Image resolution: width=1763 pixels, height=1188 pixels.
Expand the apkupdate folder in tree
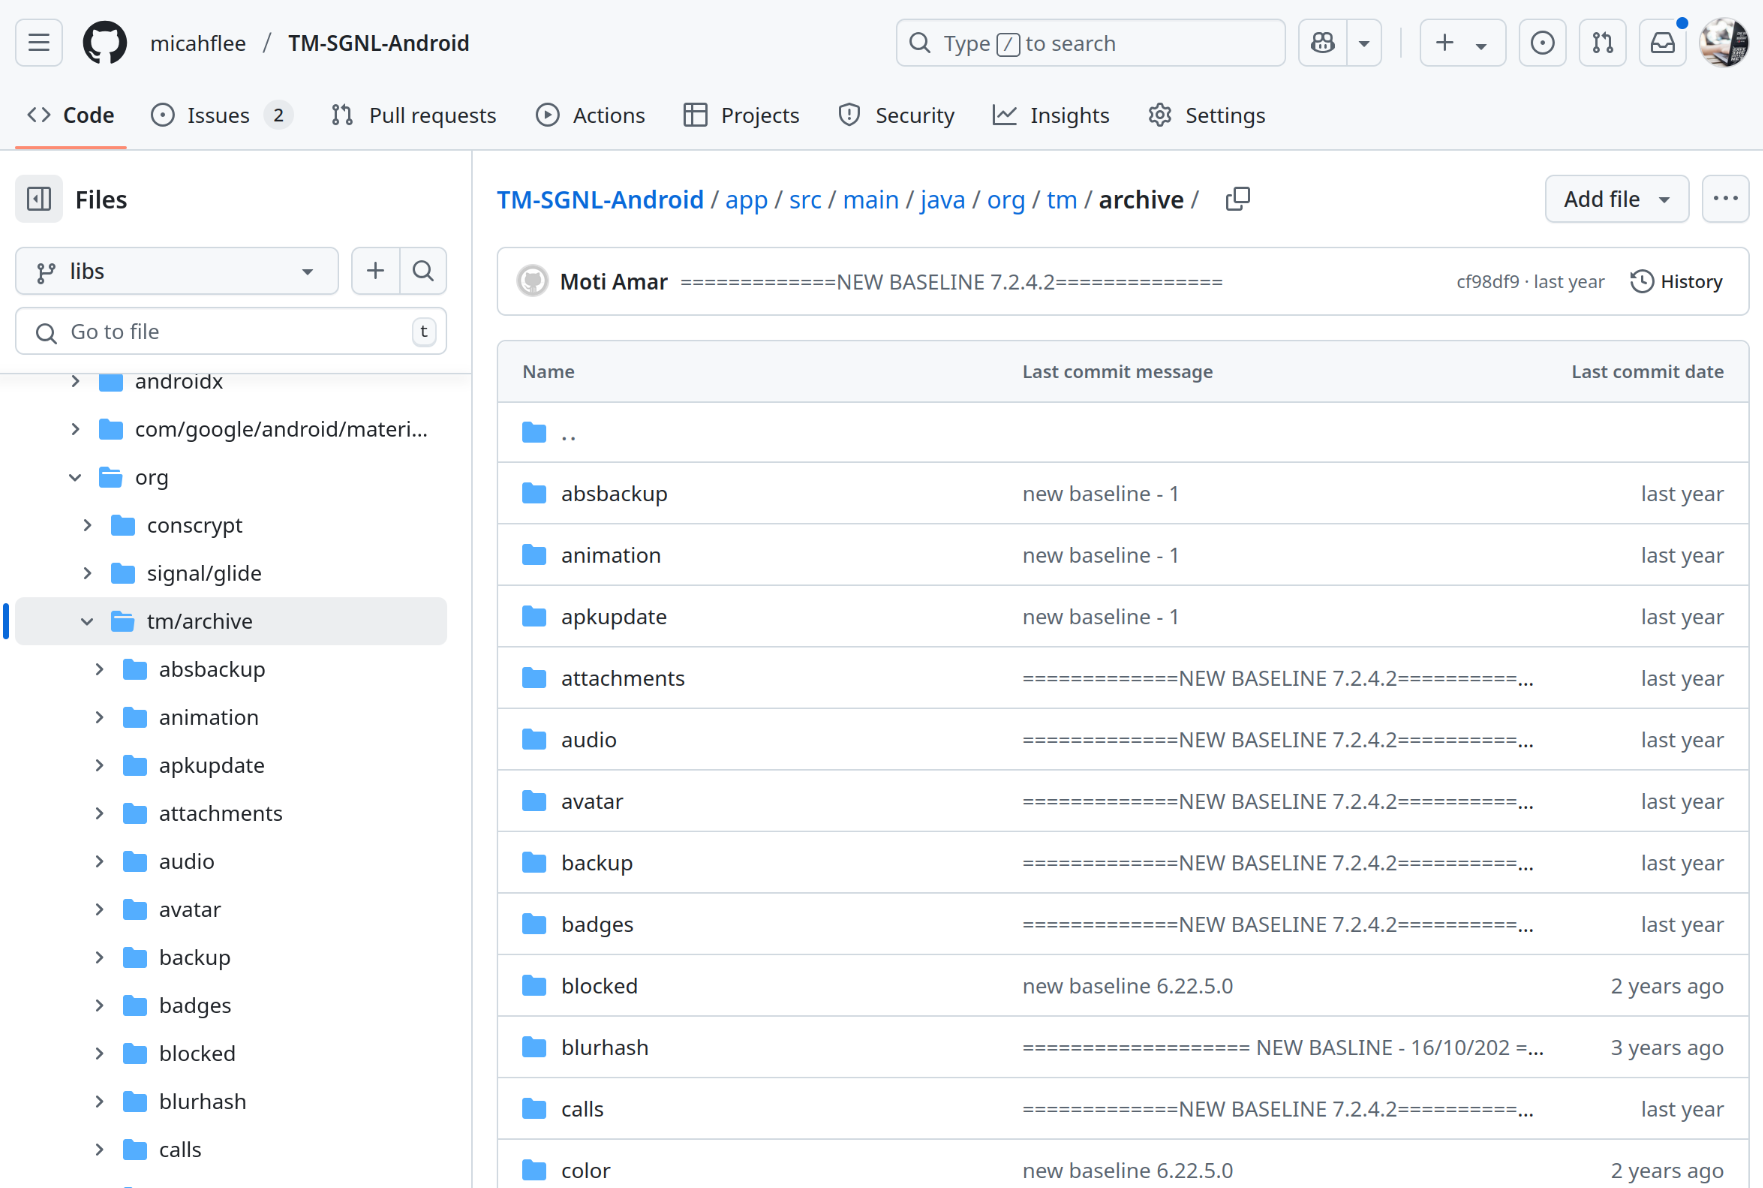(99, 765)
